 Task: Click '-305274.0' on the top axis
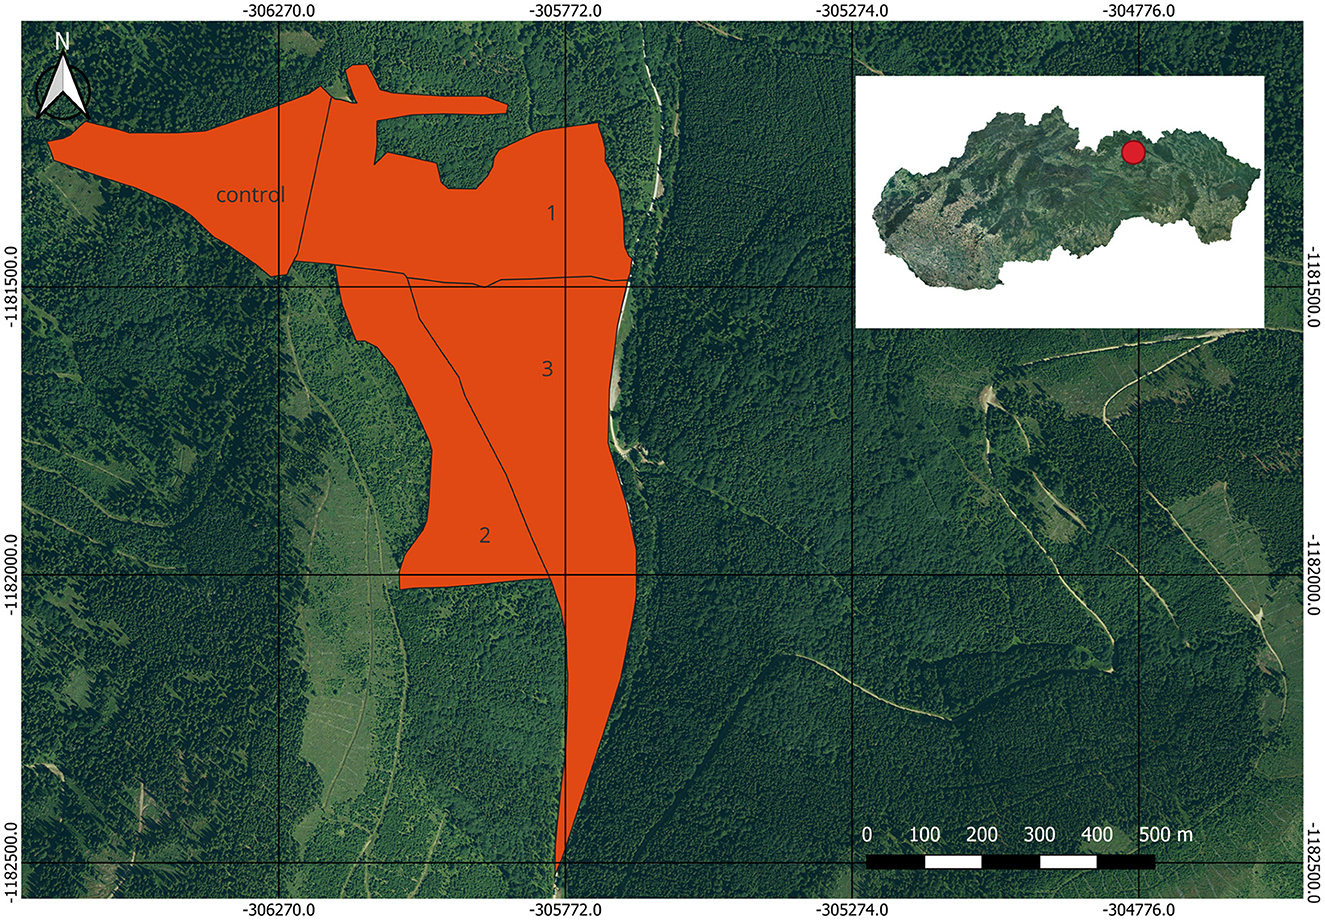[852, 11]
